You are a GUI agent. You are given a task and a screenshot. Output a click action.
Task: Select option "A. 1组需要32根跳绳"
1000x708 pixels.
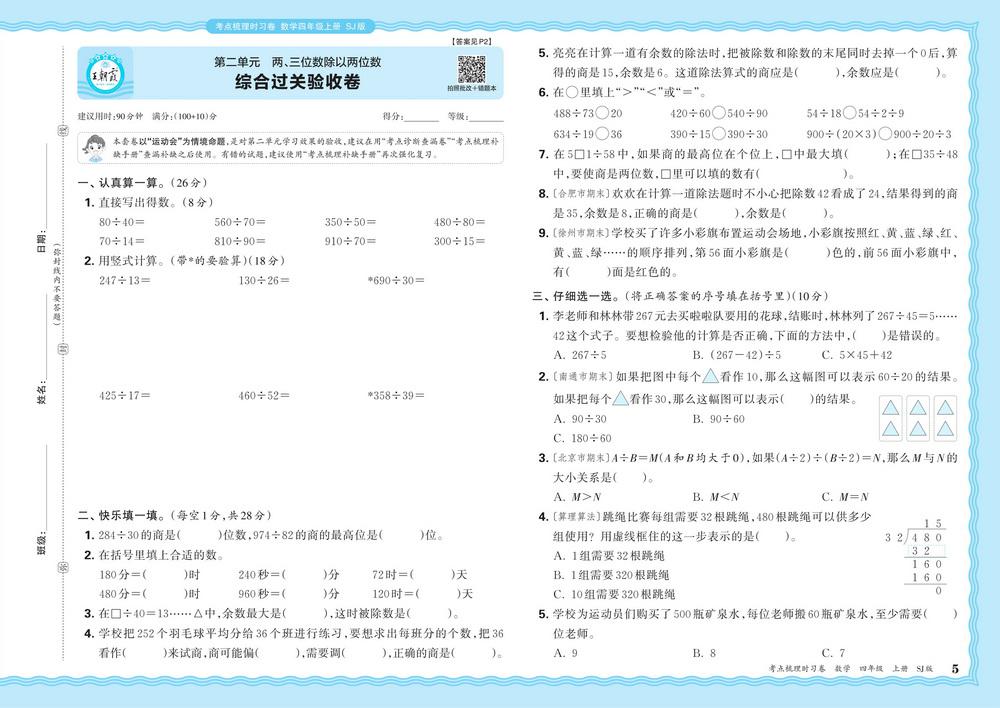click(x=608, y=556)
